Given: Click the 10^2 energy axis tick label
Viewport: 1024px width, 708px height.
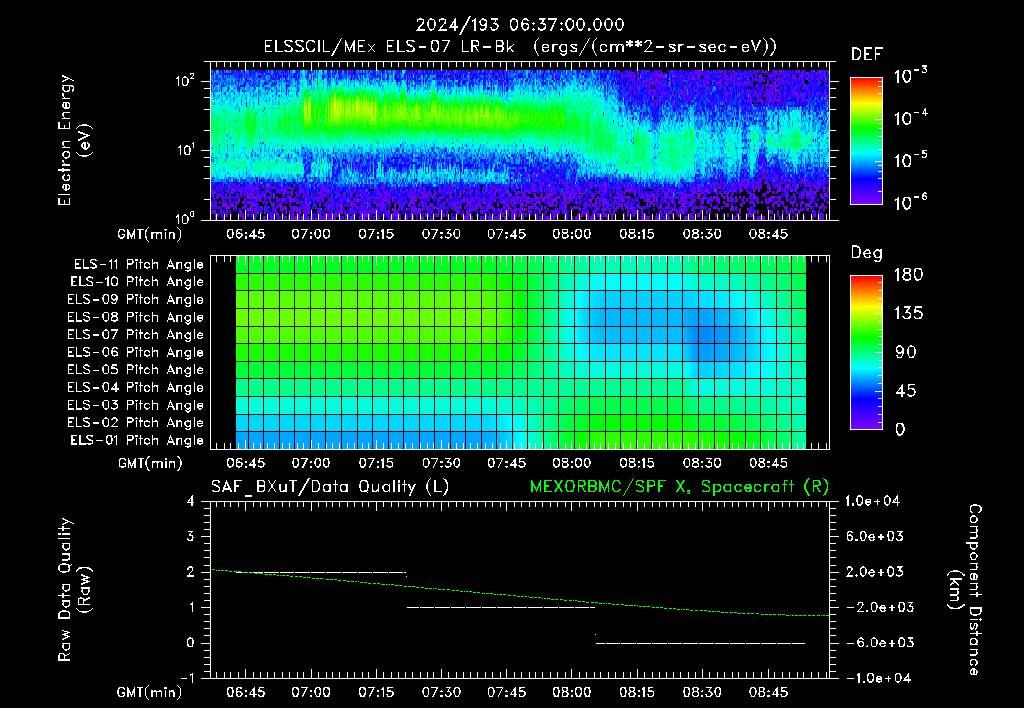Looking at the screenshot, I should point(185,82).
